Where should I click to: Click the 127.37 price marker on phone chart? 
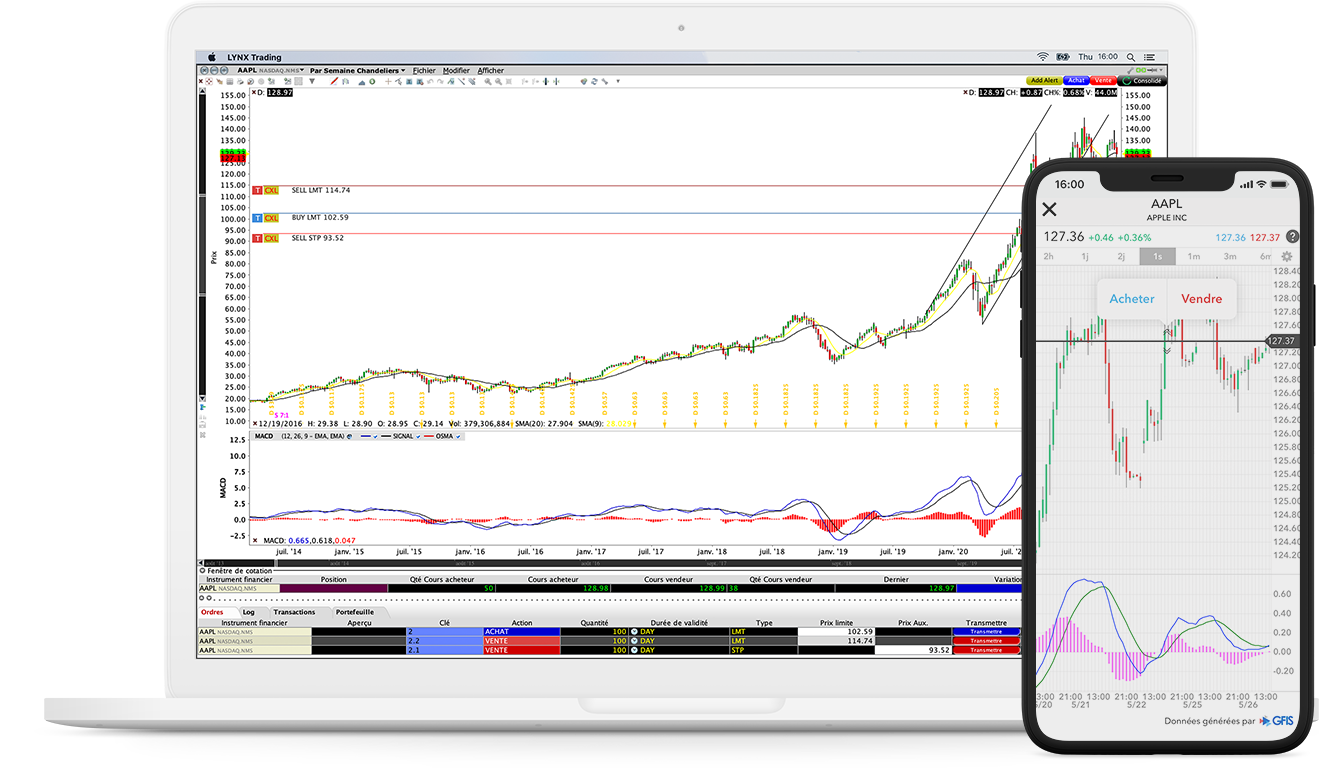coord(1282,341)
